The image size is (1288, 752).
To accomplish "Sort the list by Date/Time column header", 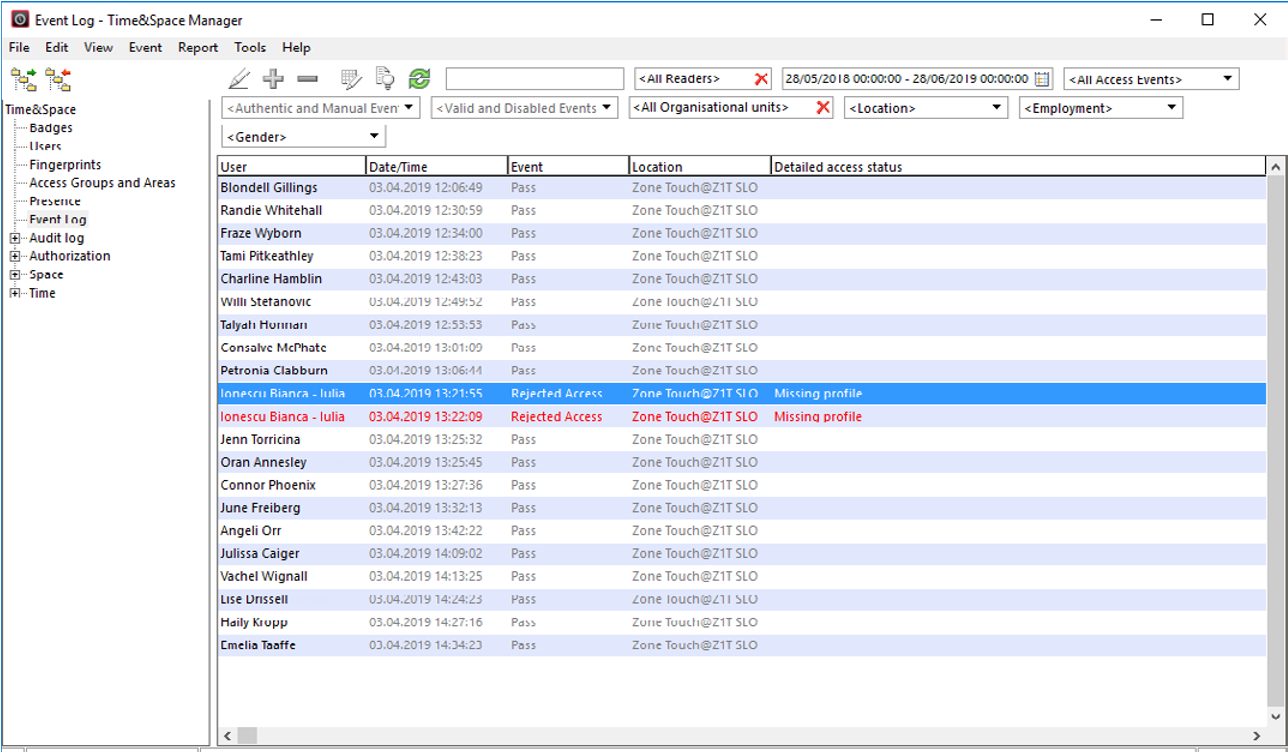I will (436, 167).
